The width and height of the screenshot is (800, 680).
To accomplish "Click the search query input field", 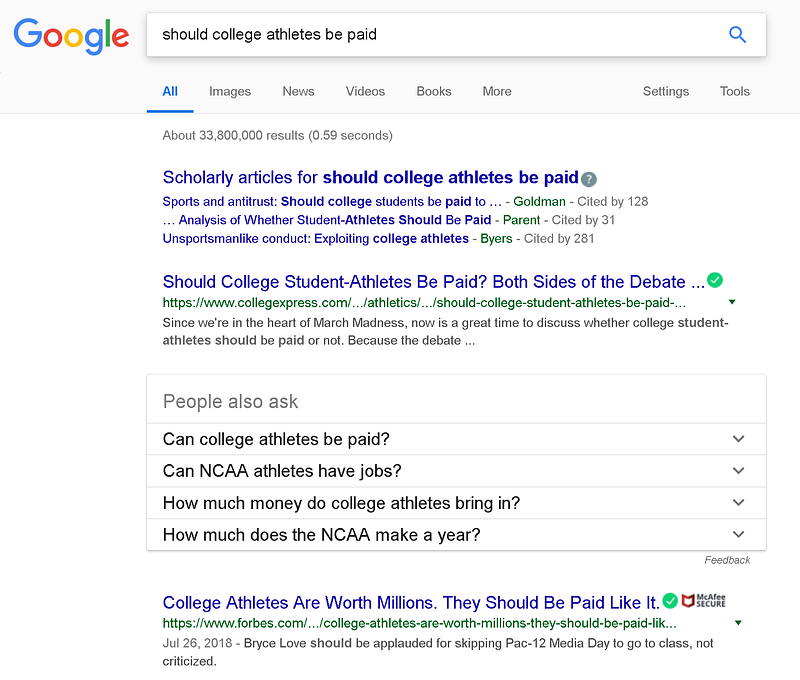I will click(x=430, y=35).
